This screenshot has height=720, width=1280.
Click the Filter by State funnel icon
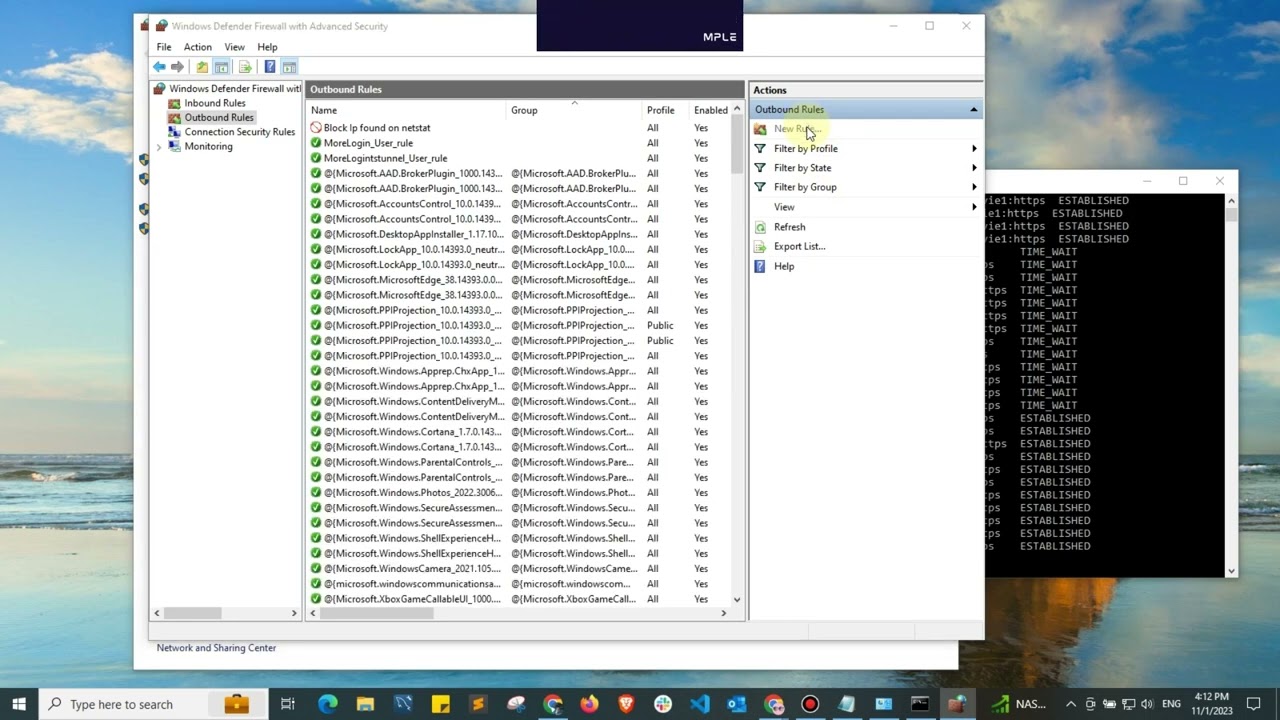click(760, 168)
